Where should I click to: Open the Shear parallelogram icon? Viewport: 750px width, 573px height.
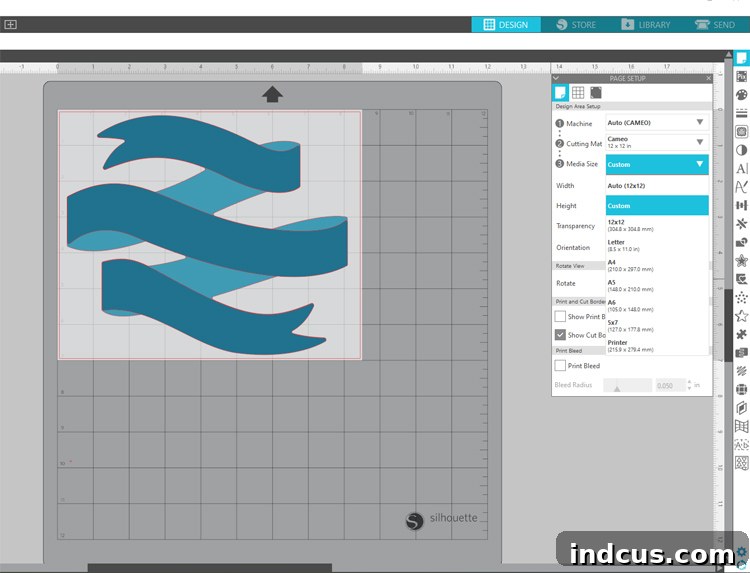click(741, 408)
